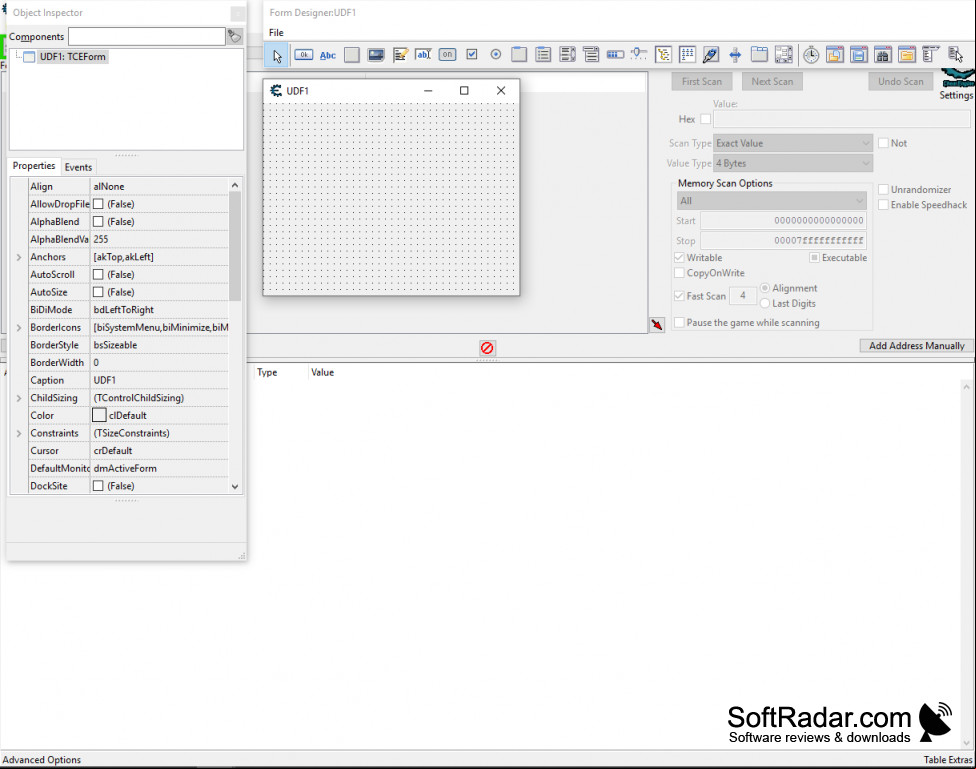Pick the ProgressBar component icon
The height and width of the screenshot is (769, 976).
pos(615,55)
